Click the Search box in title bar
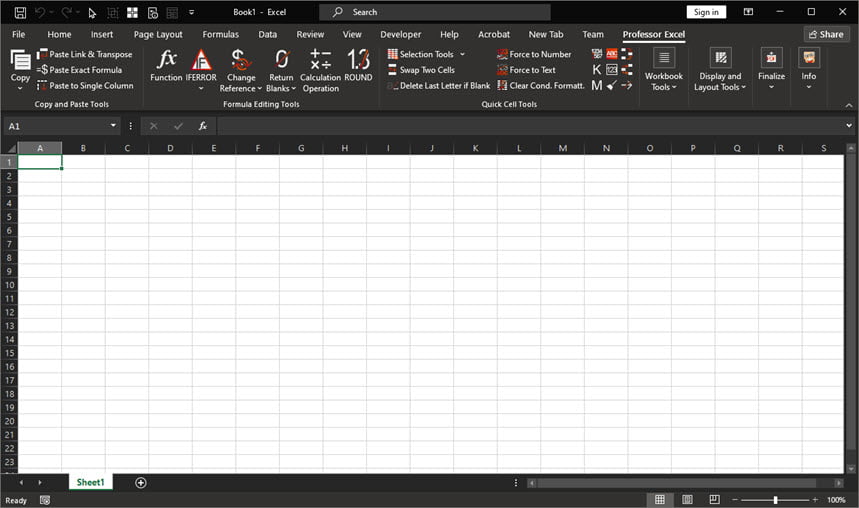Viewport: 859px width, 508px height. point(435,12)
